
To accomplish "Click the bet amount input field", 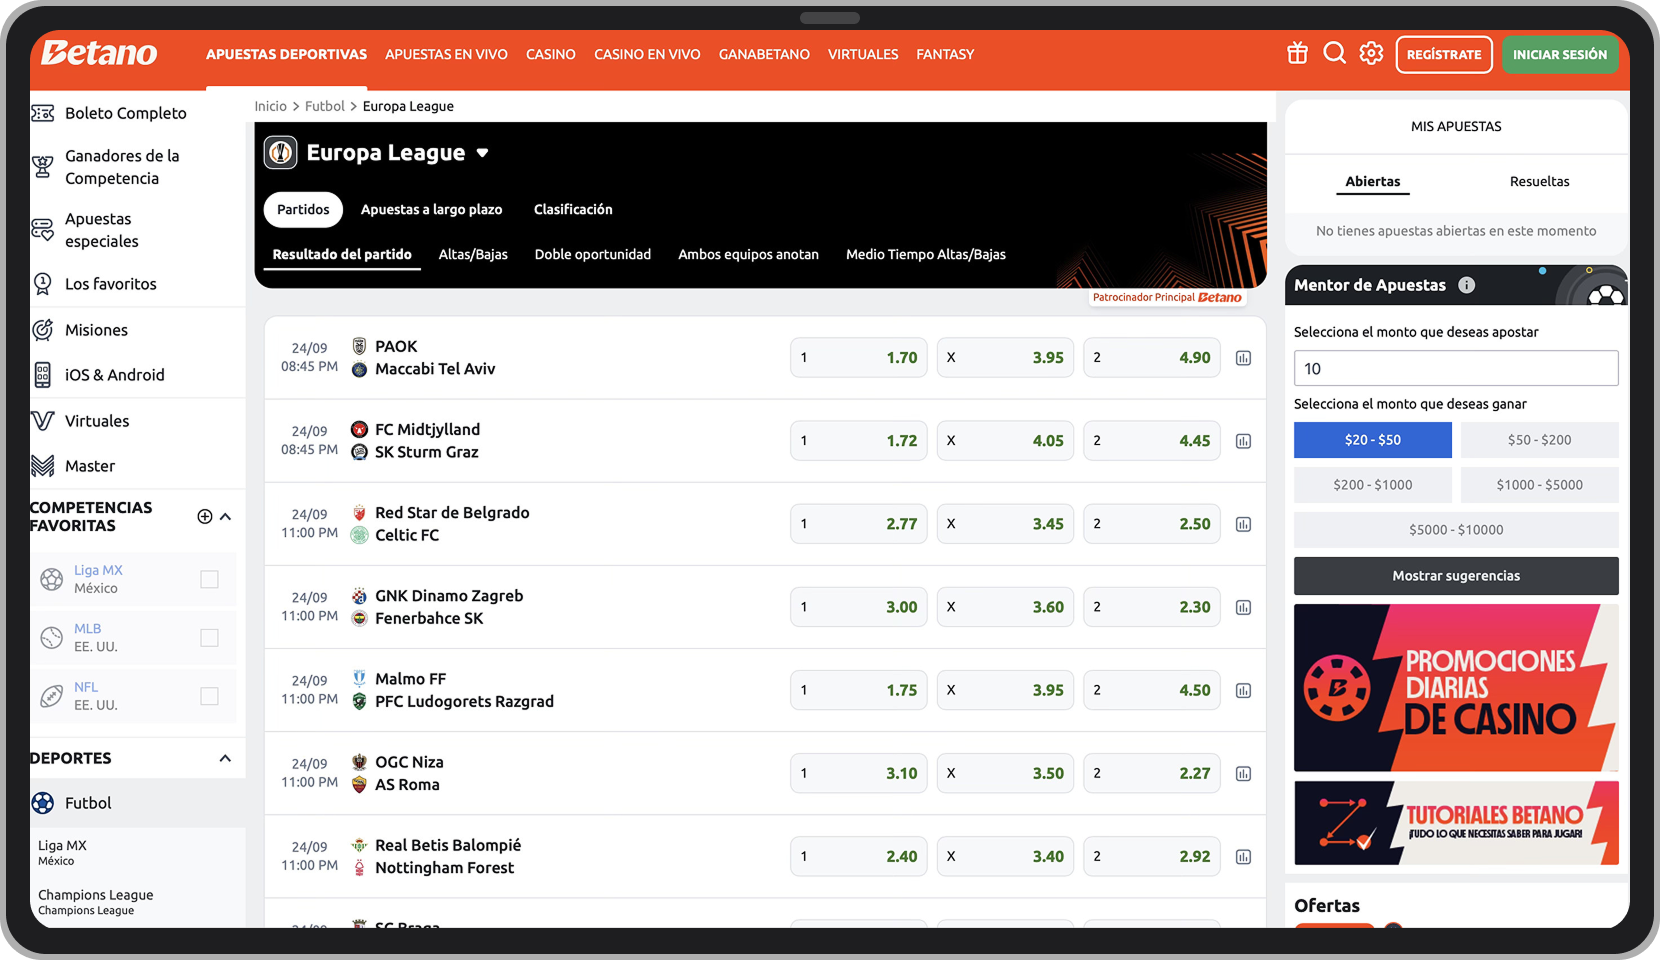I will pos(1455,368).
